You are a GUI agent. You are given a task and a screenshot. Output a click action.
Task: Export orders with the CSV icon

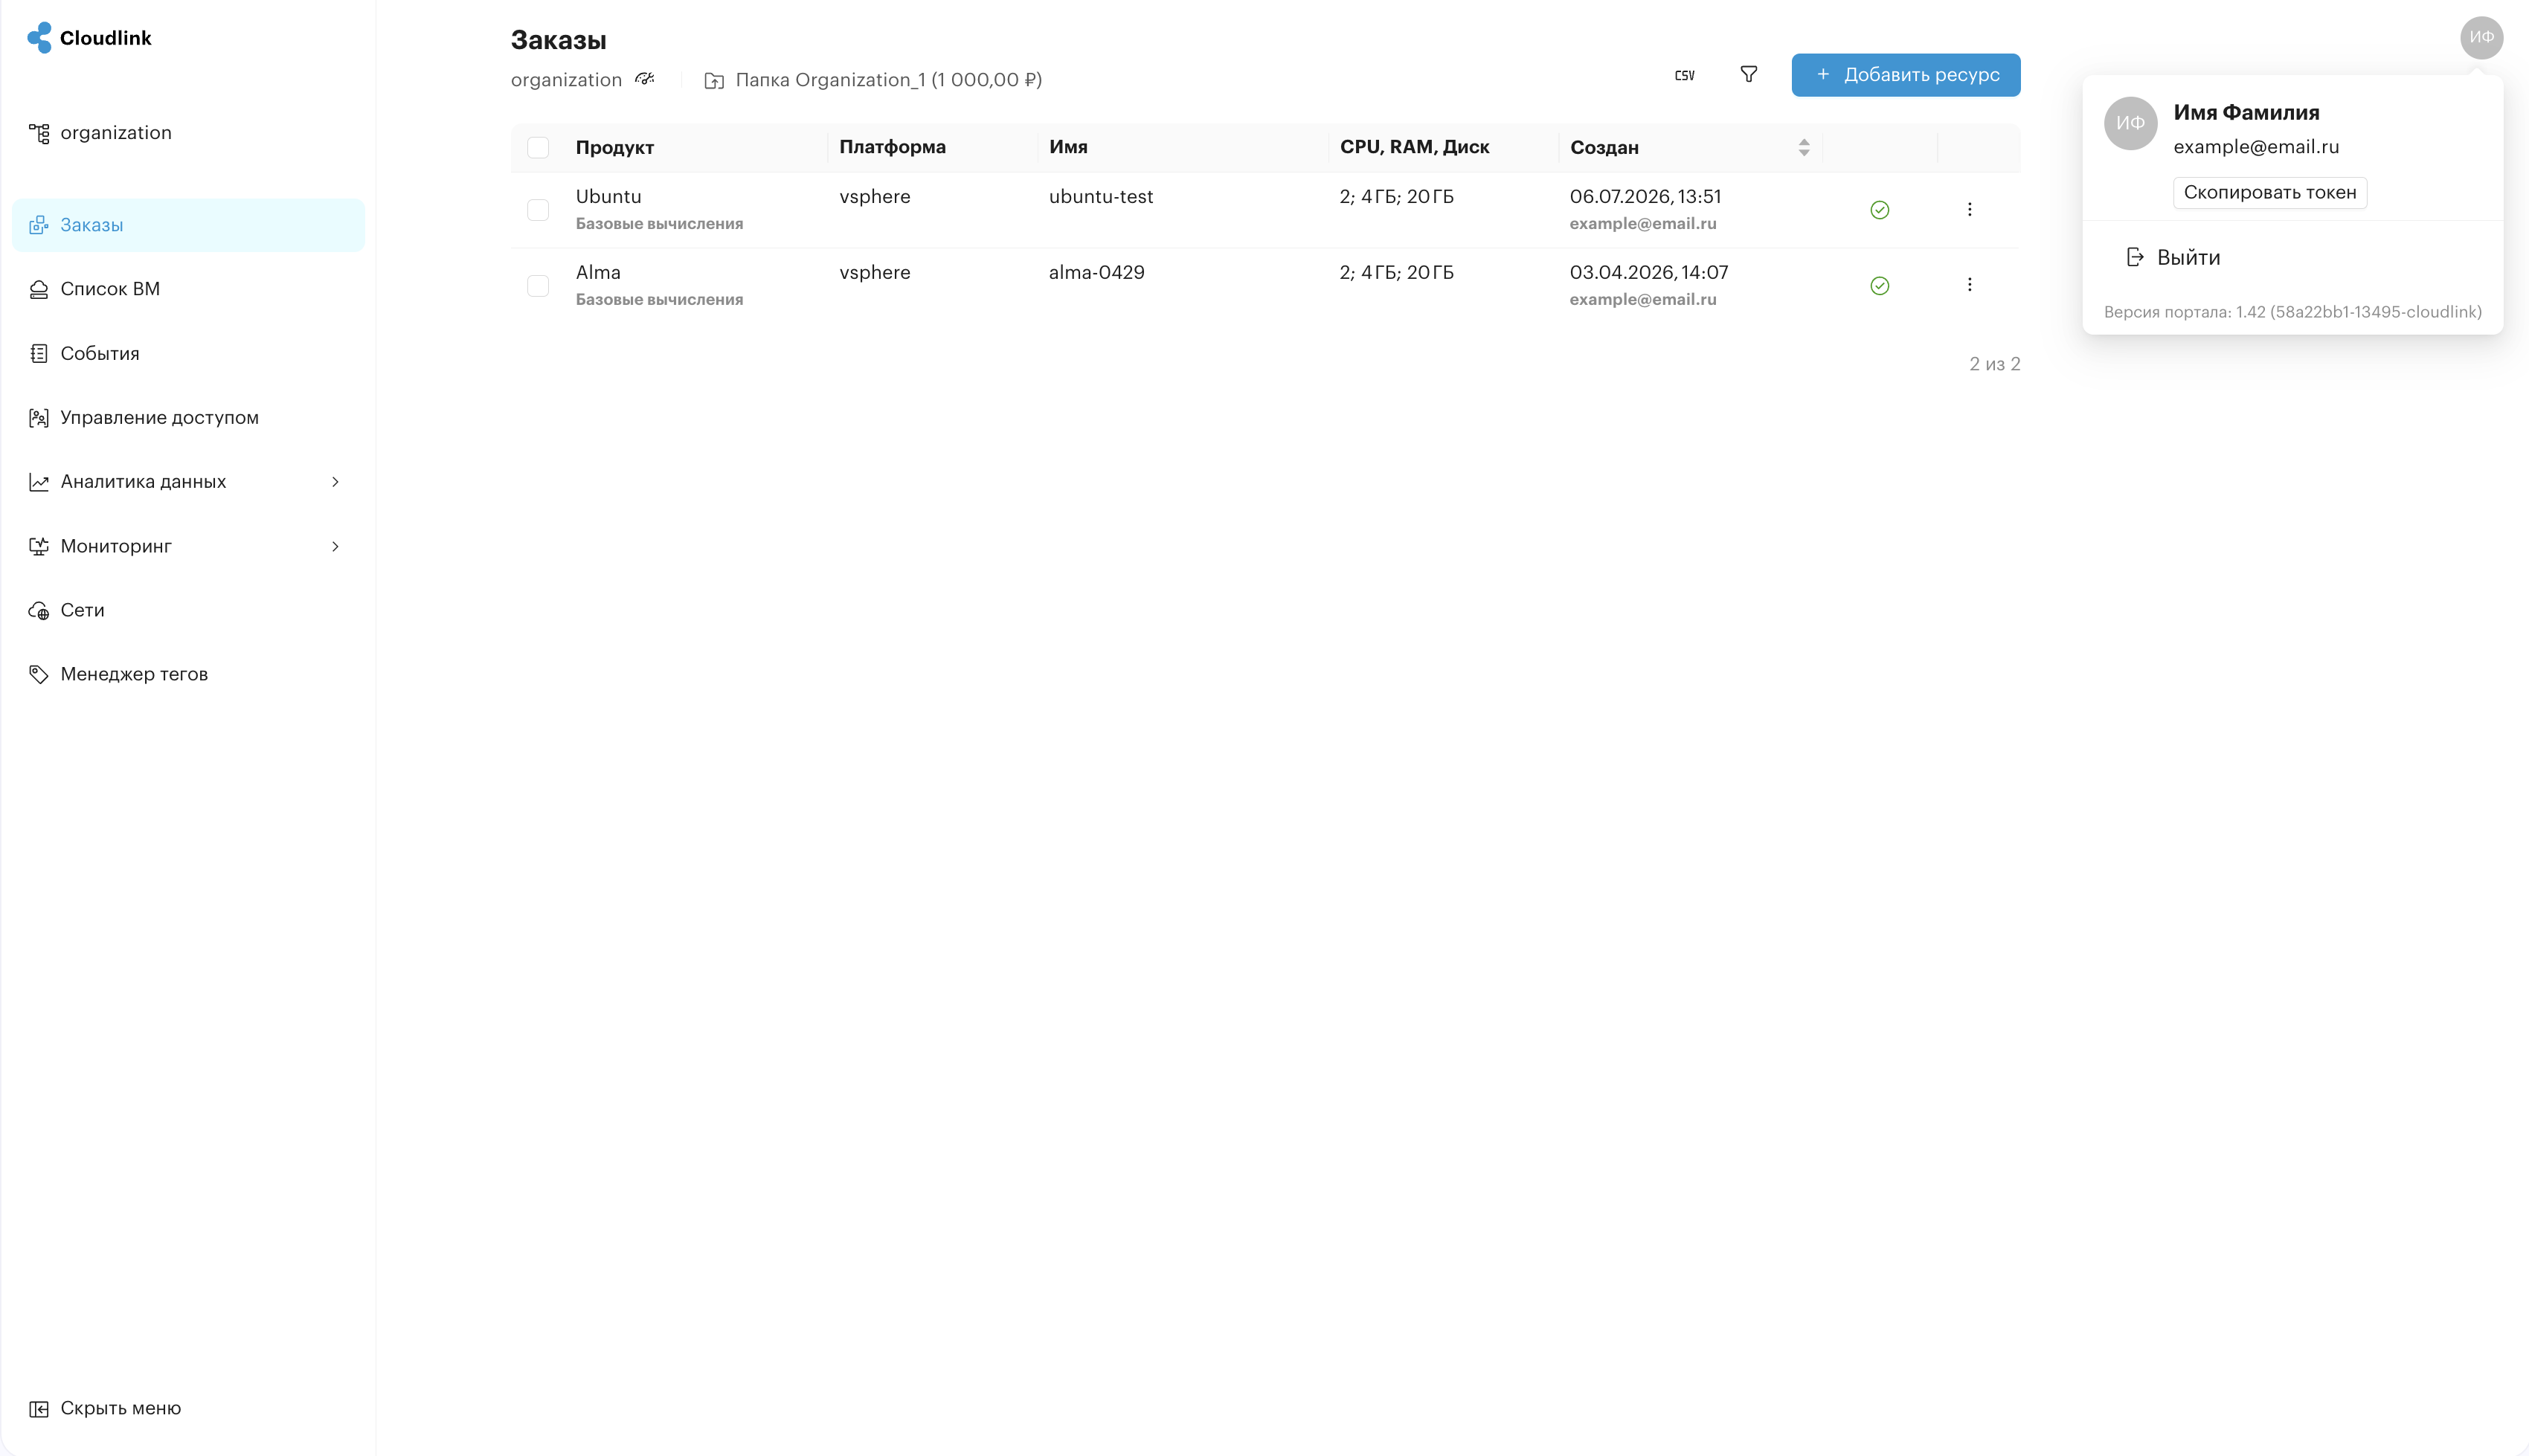[1685, 75]
